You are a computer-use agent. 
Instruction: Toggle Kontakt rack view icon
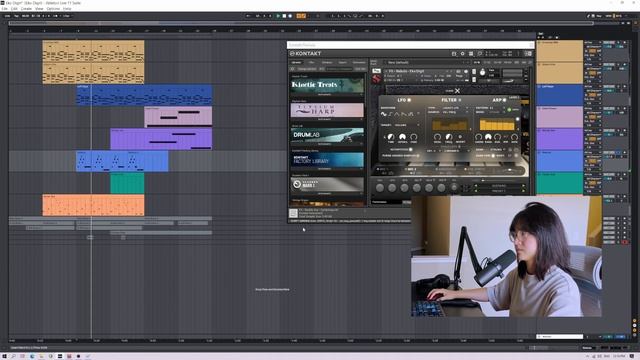tap(471, 53)
